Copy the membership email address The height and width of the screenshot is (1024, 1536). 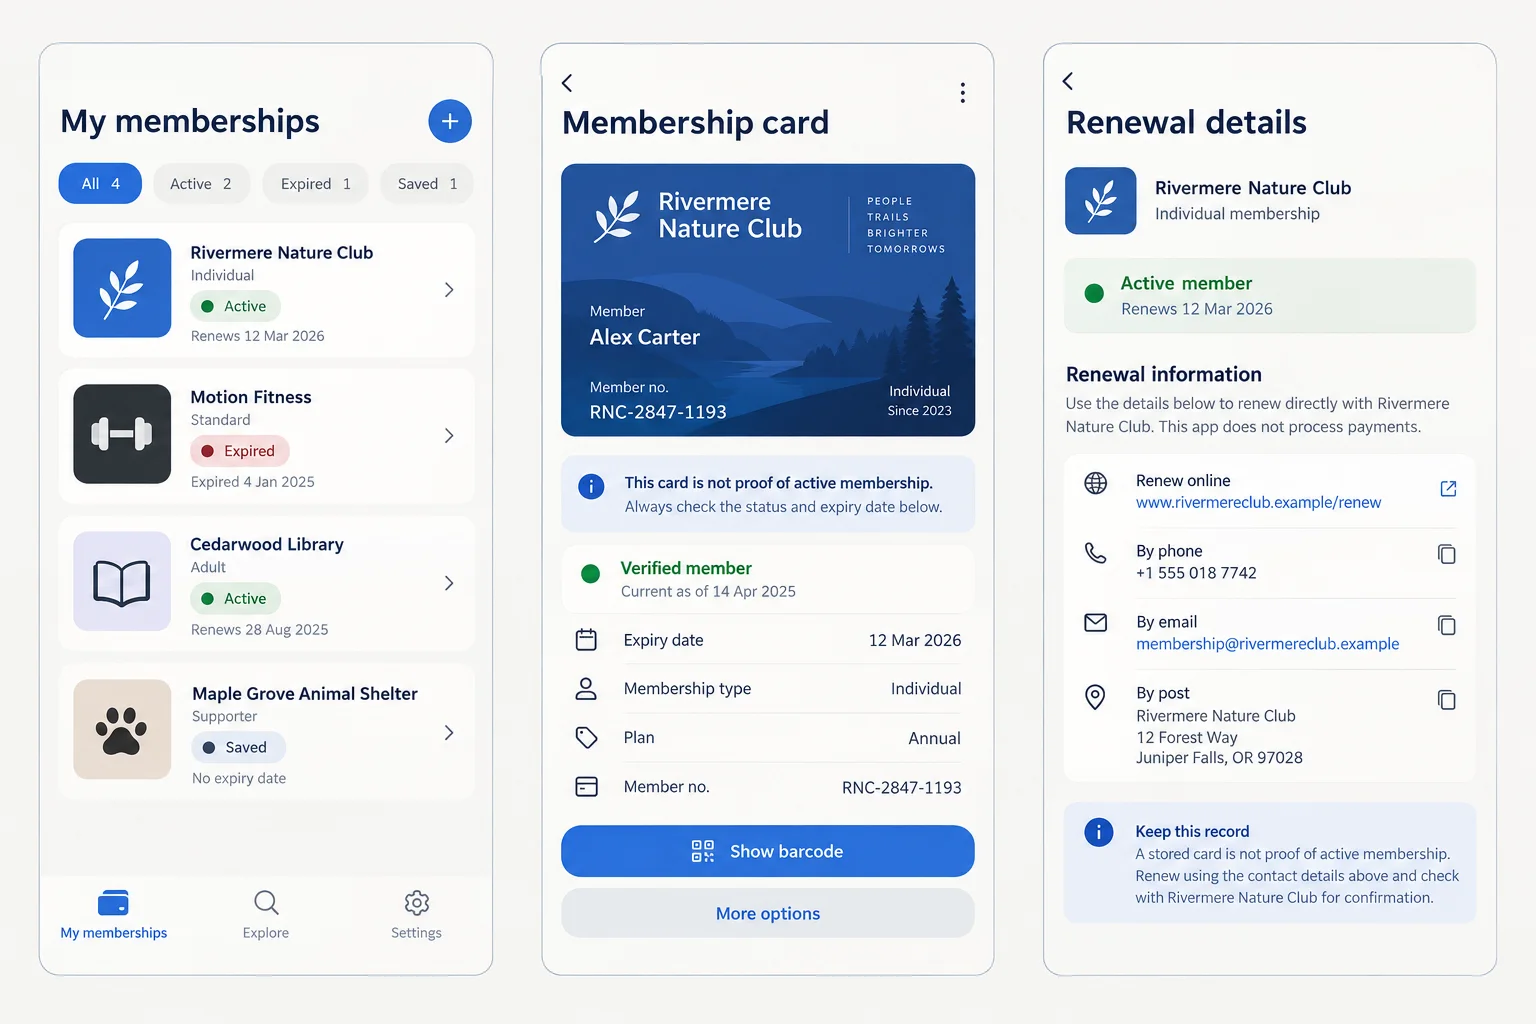tap(1447, 625)
